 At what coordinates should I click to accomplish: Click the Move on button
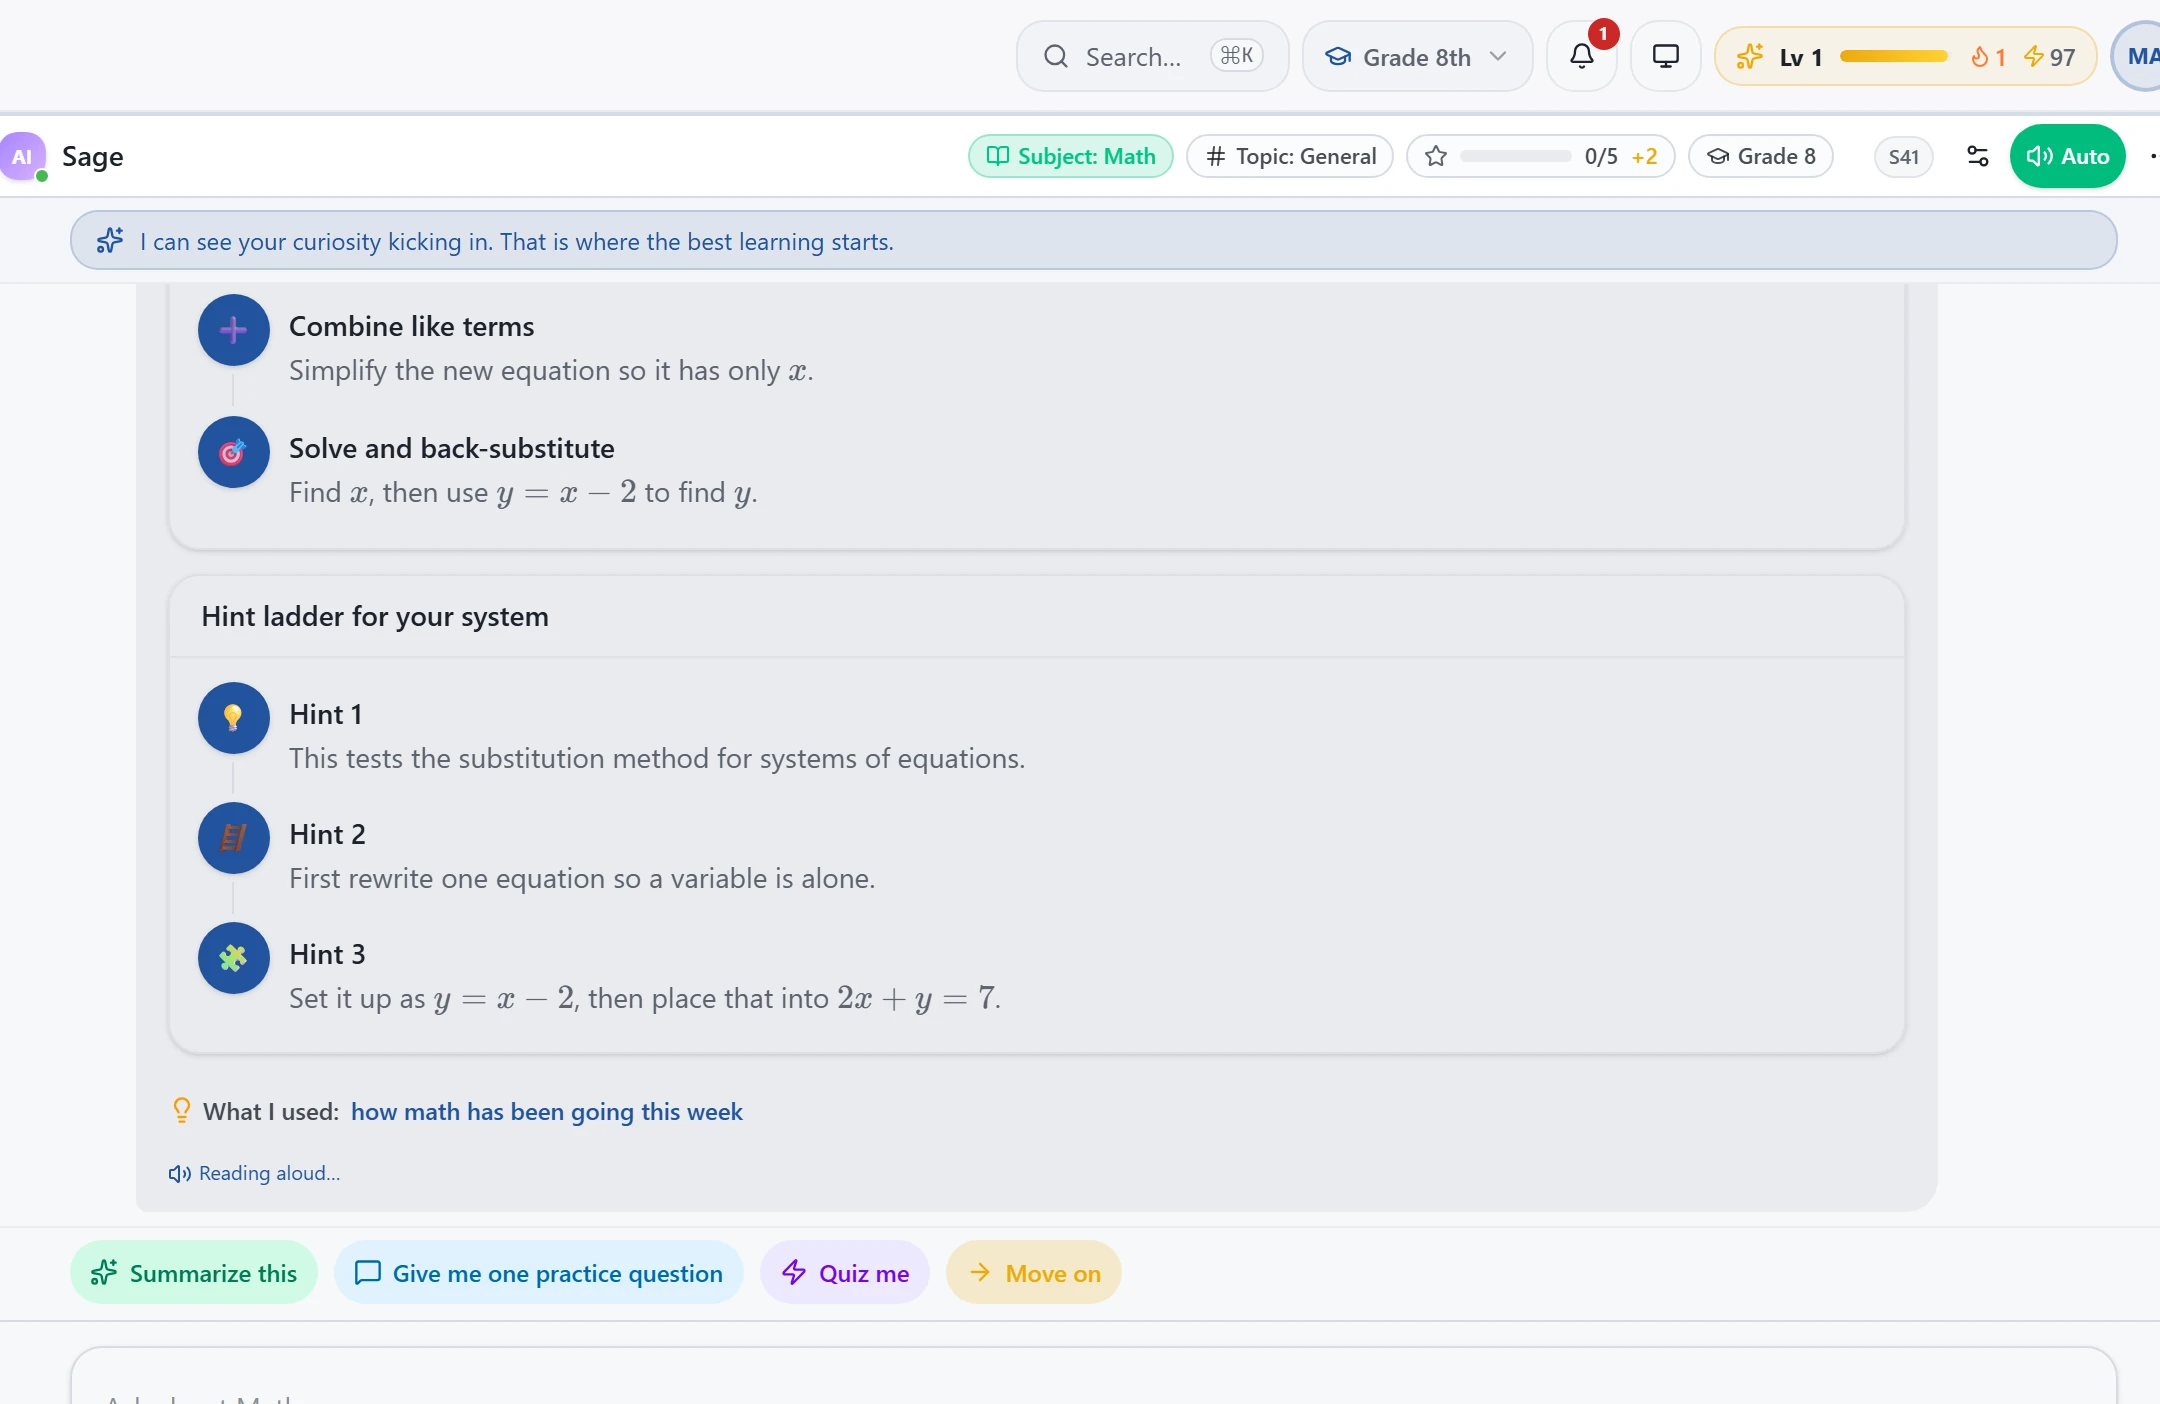pyautogui.click(x=1034, y=1273)
